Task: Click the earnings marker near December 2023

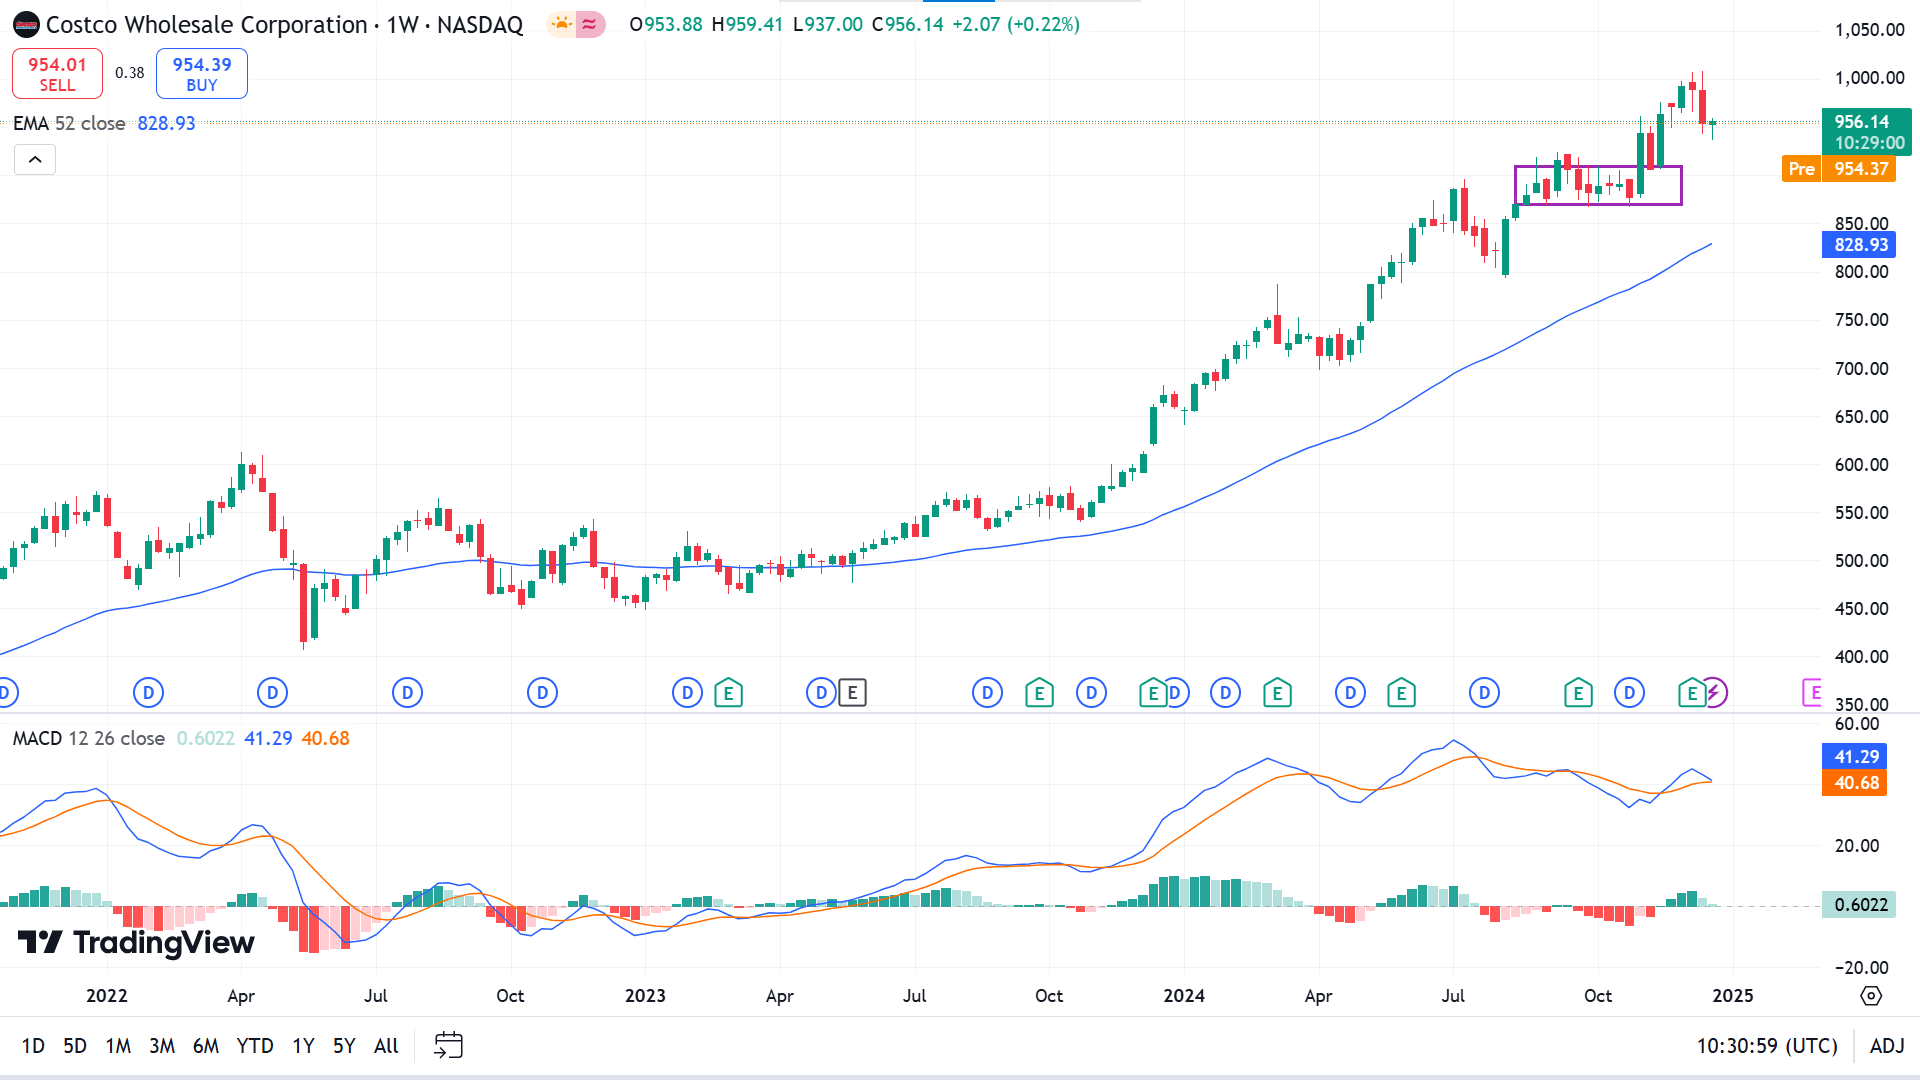Action: 1153,692
